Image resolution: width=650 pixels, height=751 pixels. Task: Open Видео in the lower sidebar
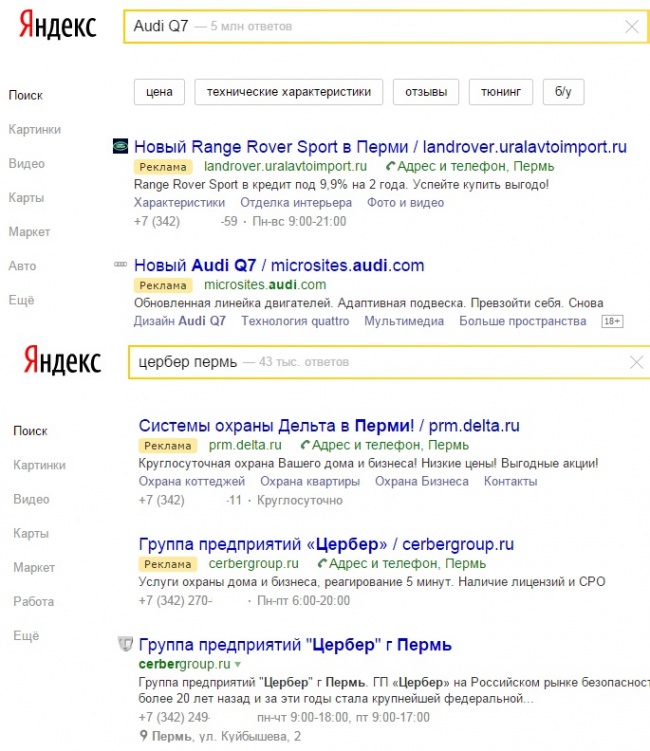[x=32, y=499]
